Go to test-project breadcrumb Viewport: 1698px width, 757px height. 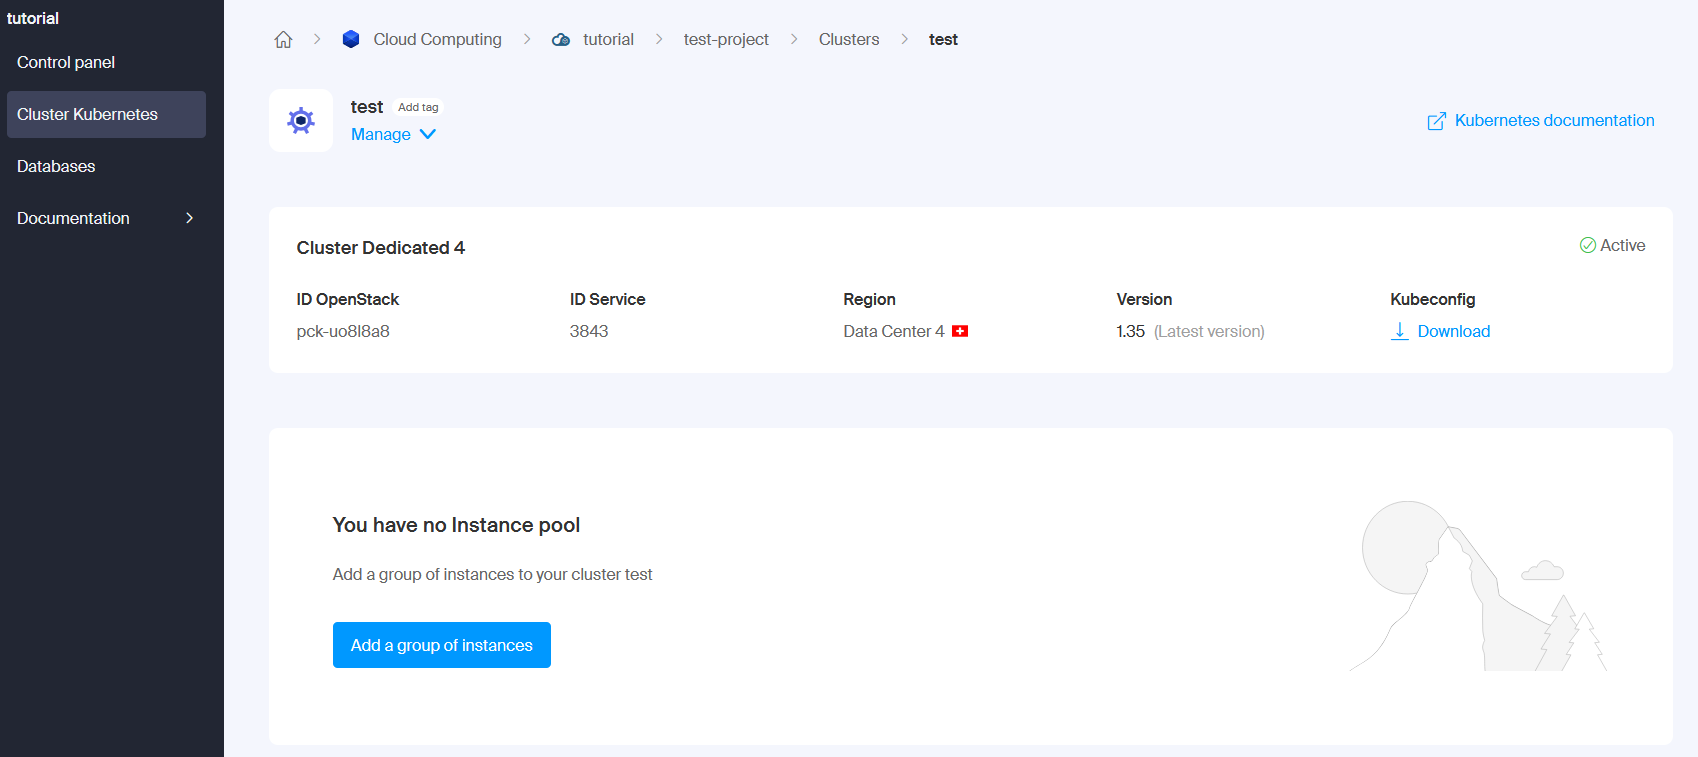coord(726,39)
